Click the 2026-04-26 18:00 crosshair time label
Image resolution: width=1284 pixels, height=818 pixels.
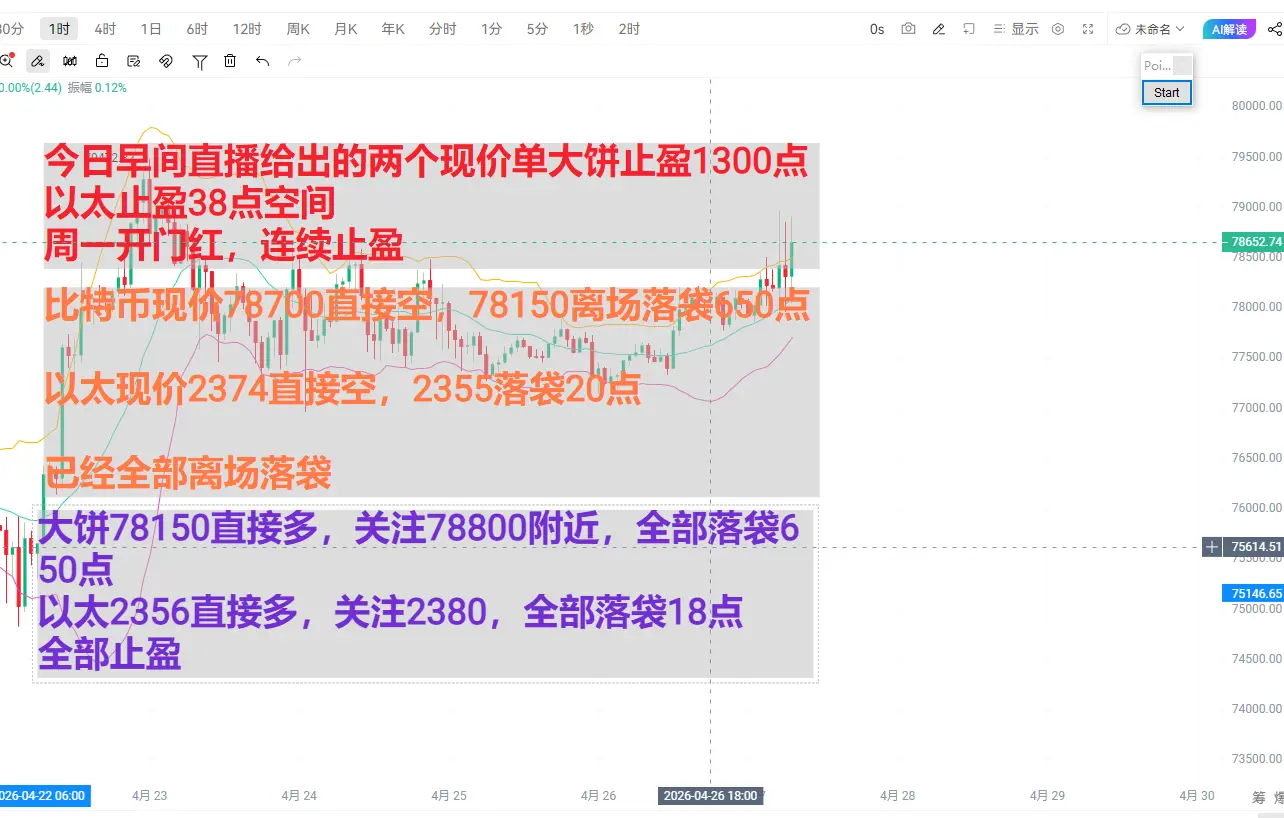(x=709, y=796)
